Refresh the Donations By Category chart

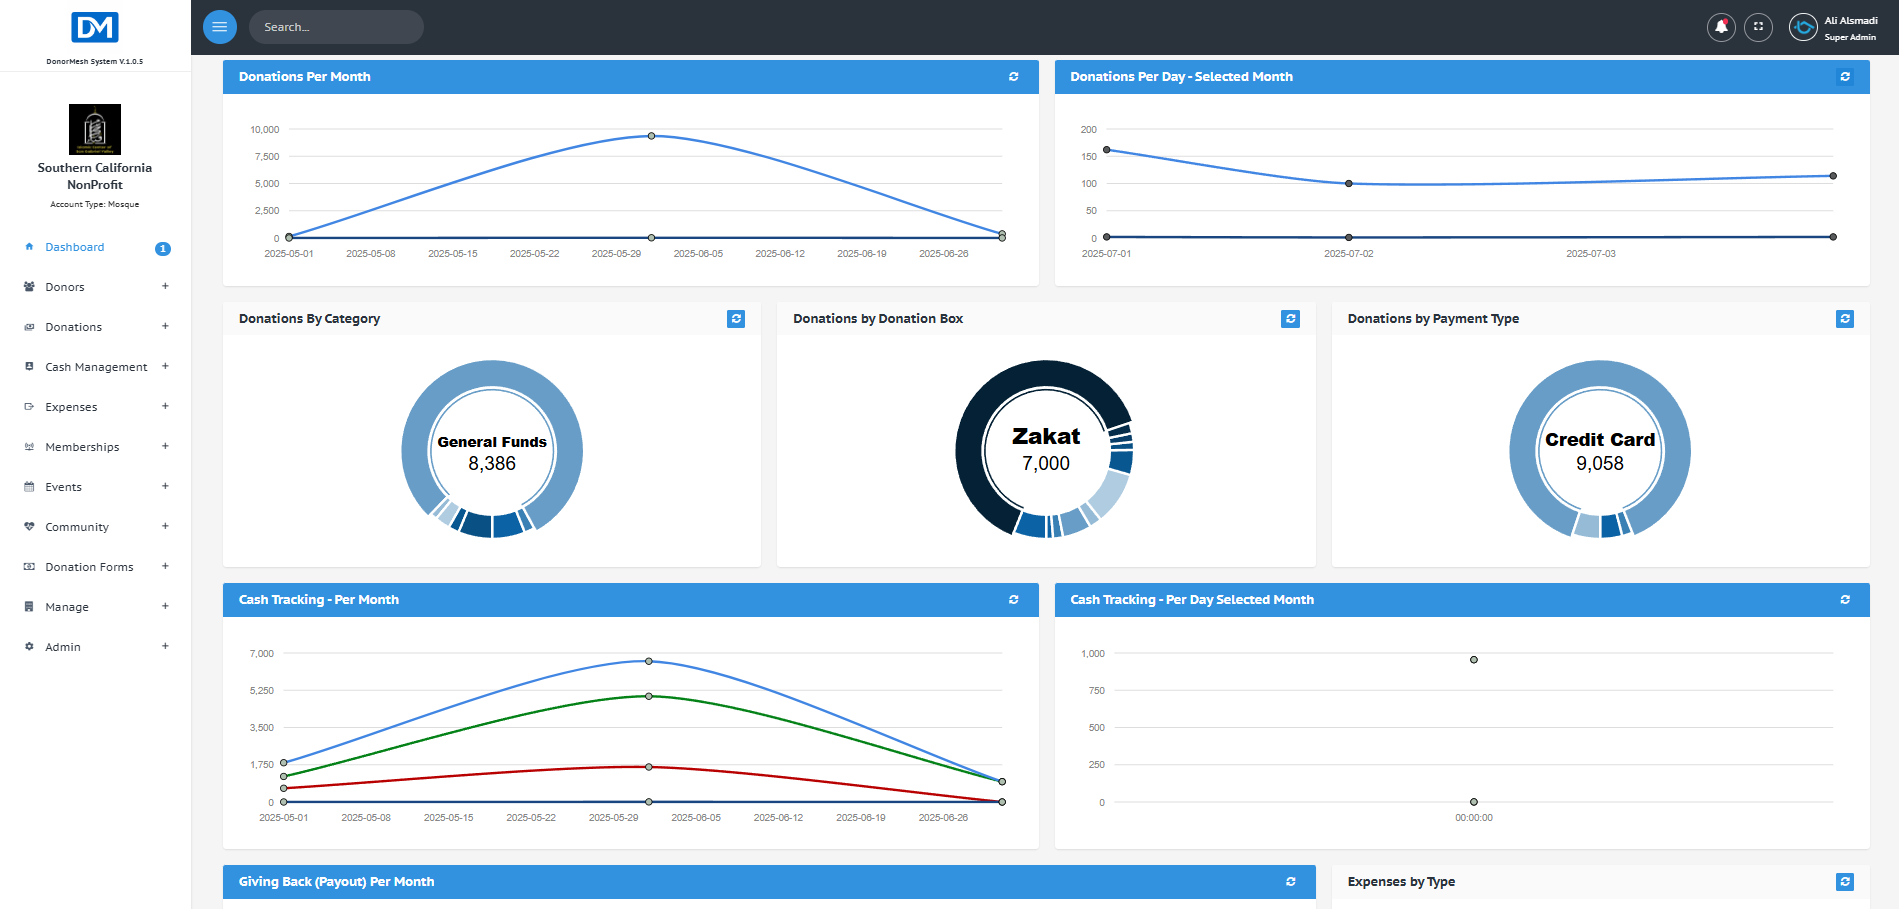pyautogui.click(x=736, y=319)
